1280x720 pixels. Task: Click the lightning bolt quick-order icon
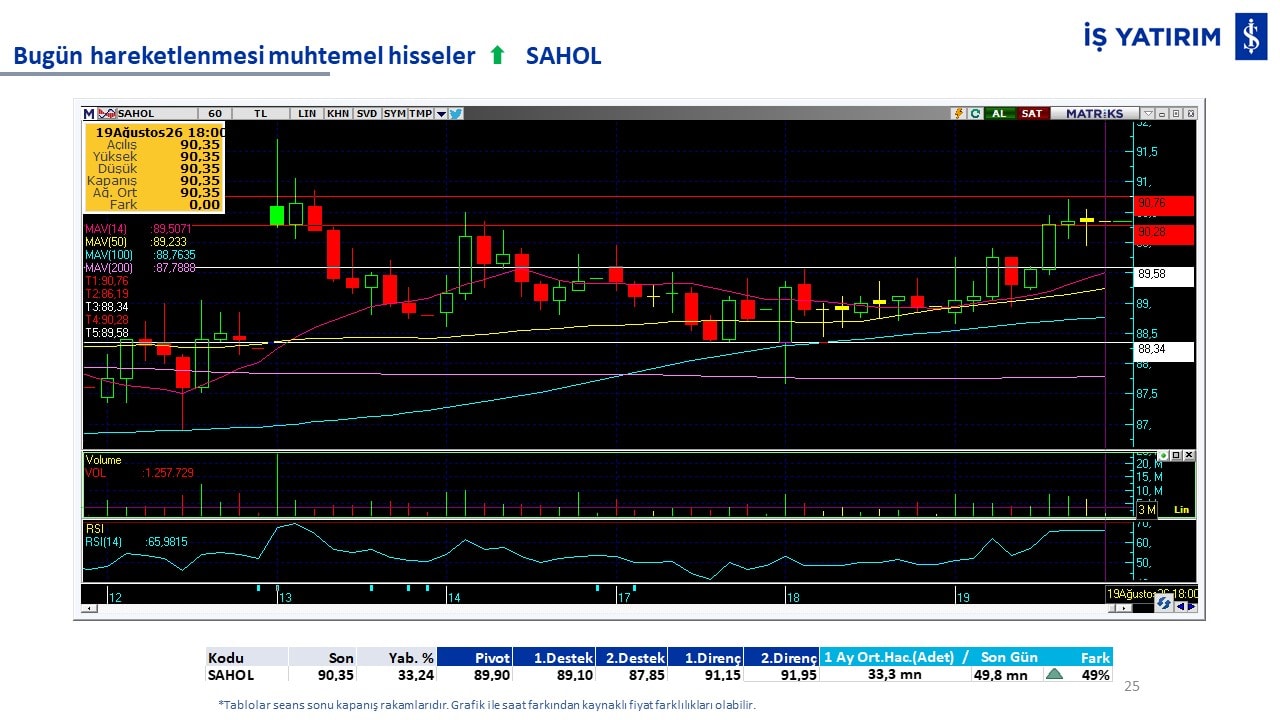pyautogui.click(x=959, y=114)
